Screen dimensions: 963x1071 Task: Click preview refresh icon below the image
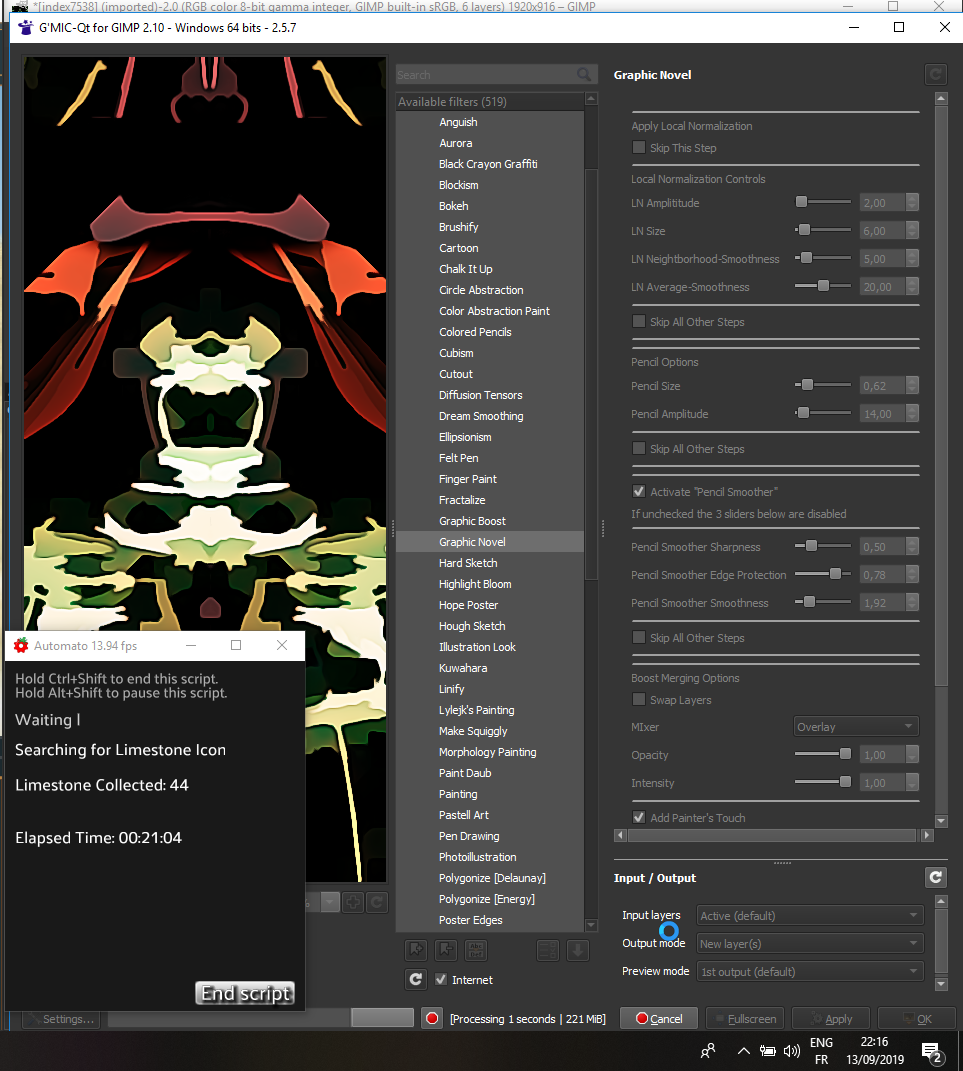click(377, 902)
